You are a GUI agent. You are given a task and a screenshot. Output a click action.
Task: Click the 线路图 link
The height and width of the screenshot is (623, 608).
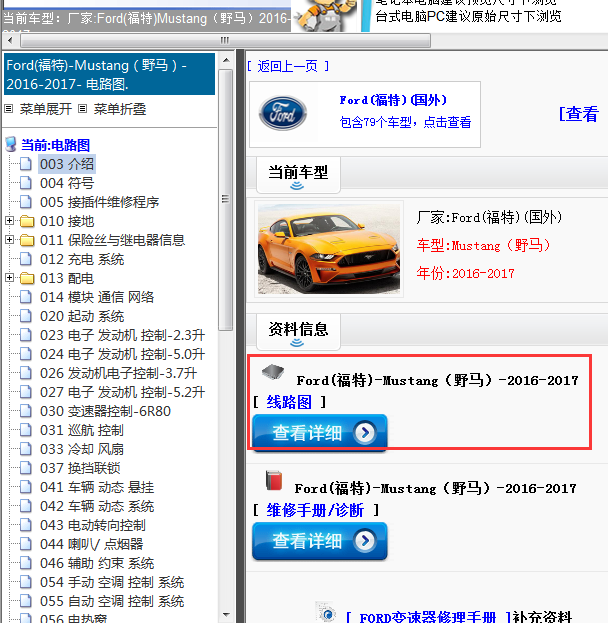pyautogui.click(x=289, y=402)
